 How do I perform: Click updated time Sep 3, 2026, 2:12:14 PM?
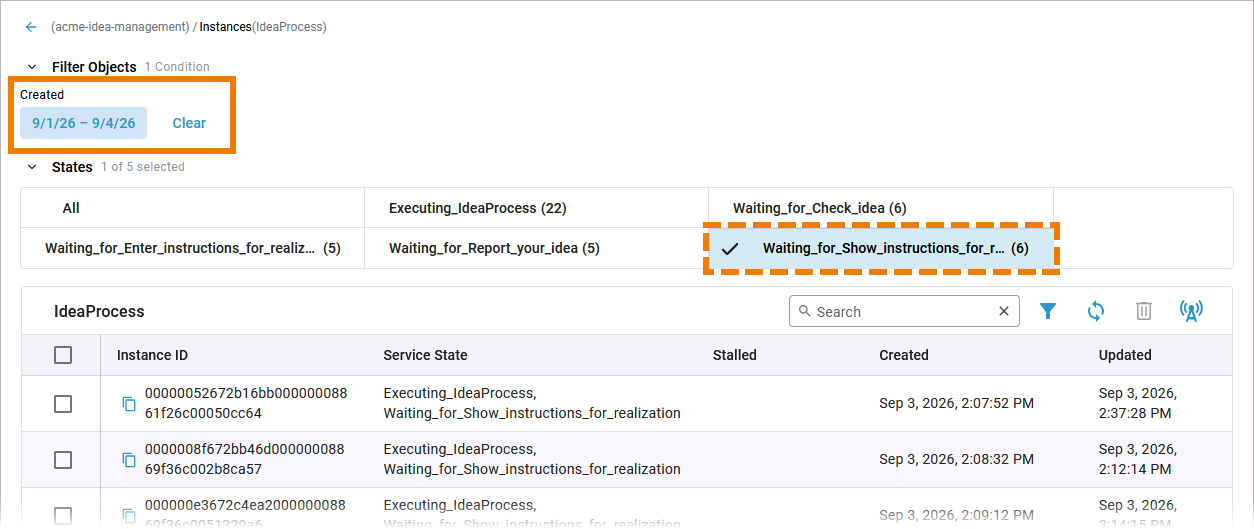pos(1138,459)
